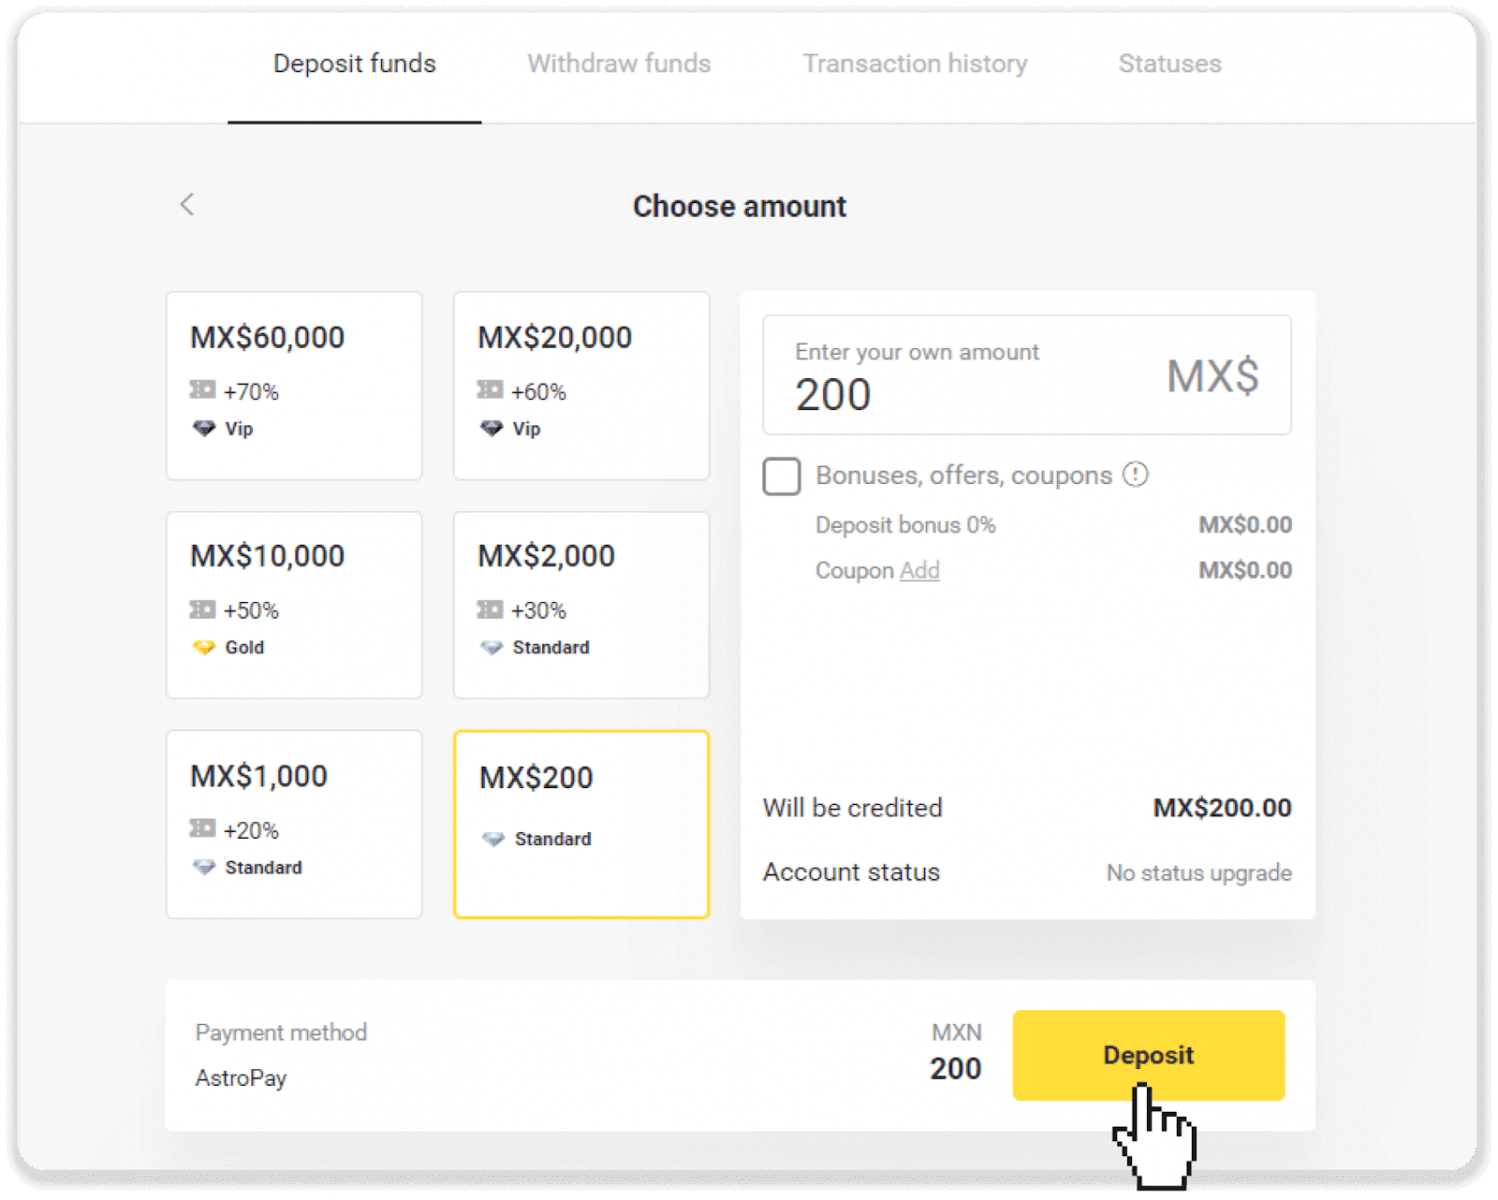Select the MX$60,000 deposit amount card
Viewport: 1498px width, 1200px height.
294,385
